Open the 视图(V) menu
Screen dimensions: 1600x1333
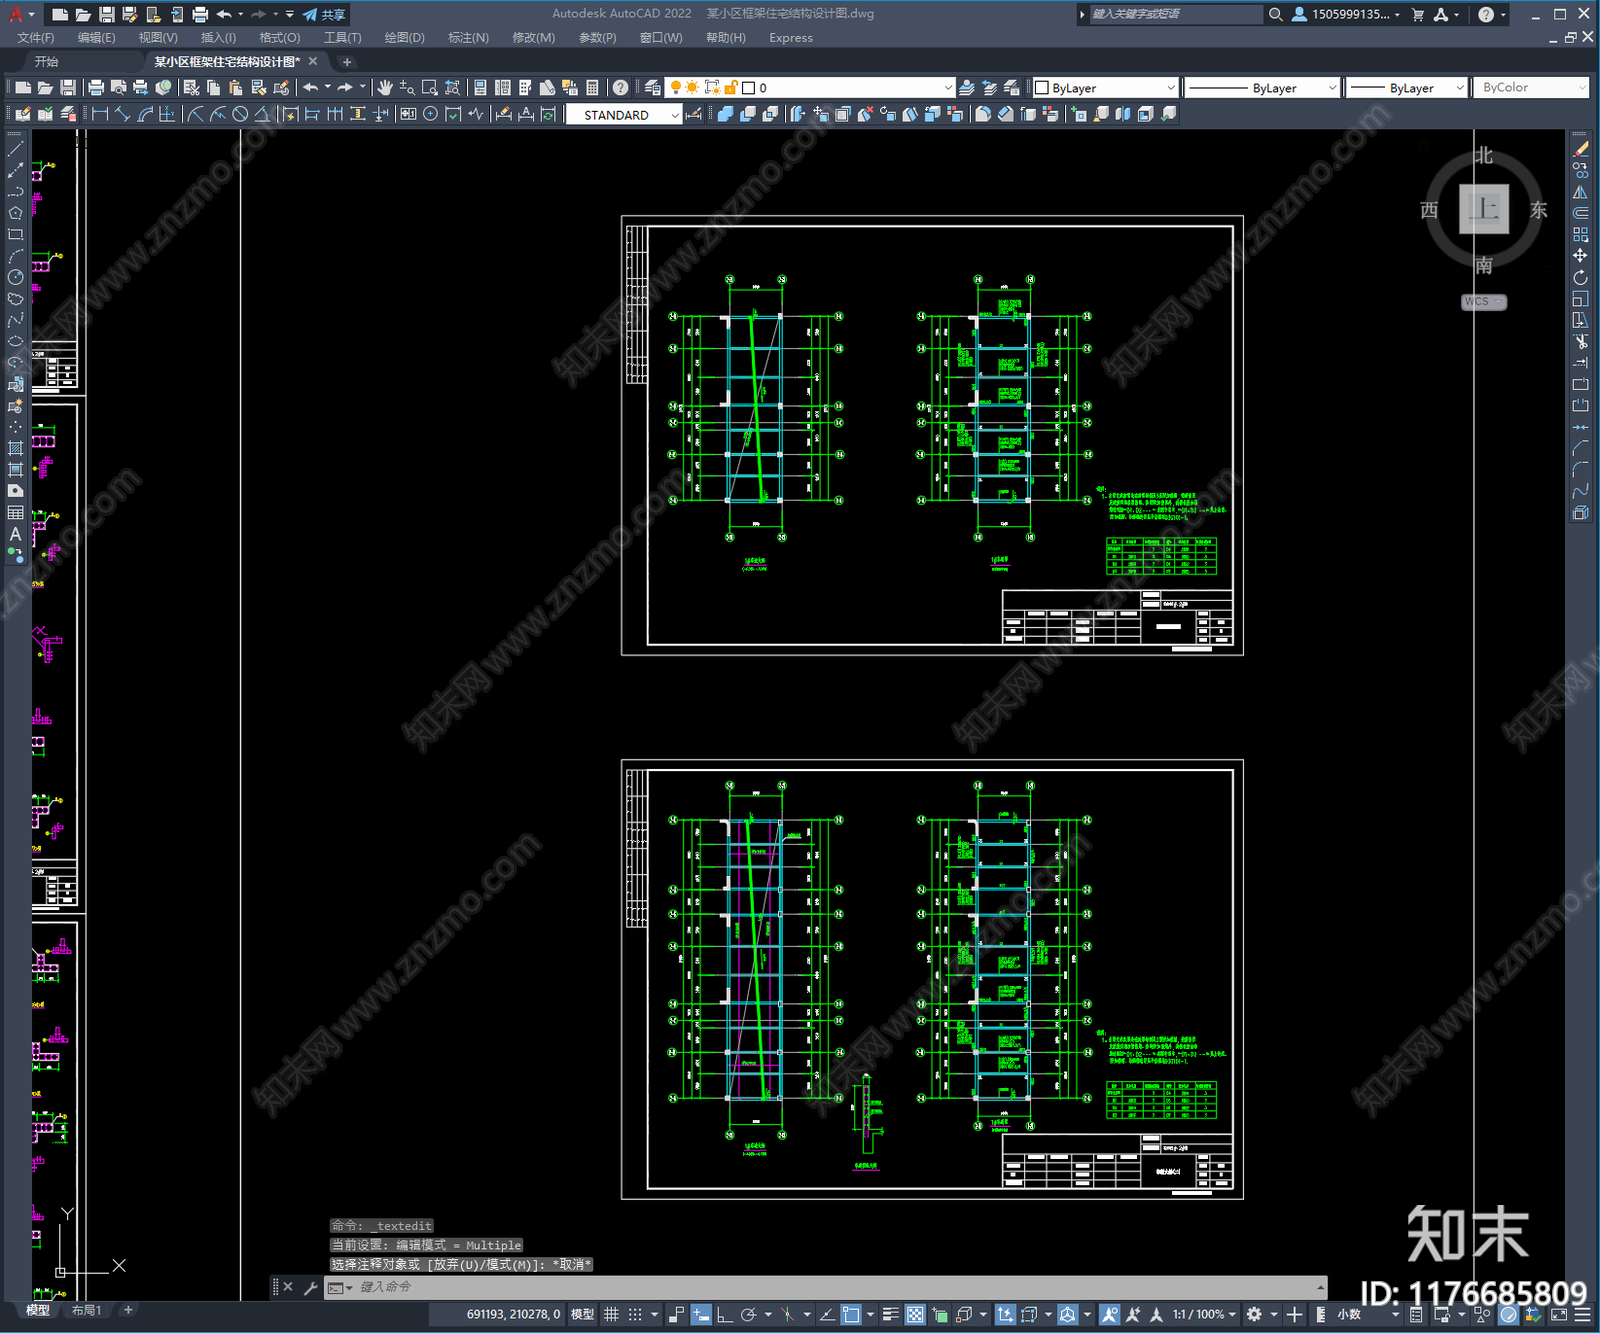pos(158,38)
